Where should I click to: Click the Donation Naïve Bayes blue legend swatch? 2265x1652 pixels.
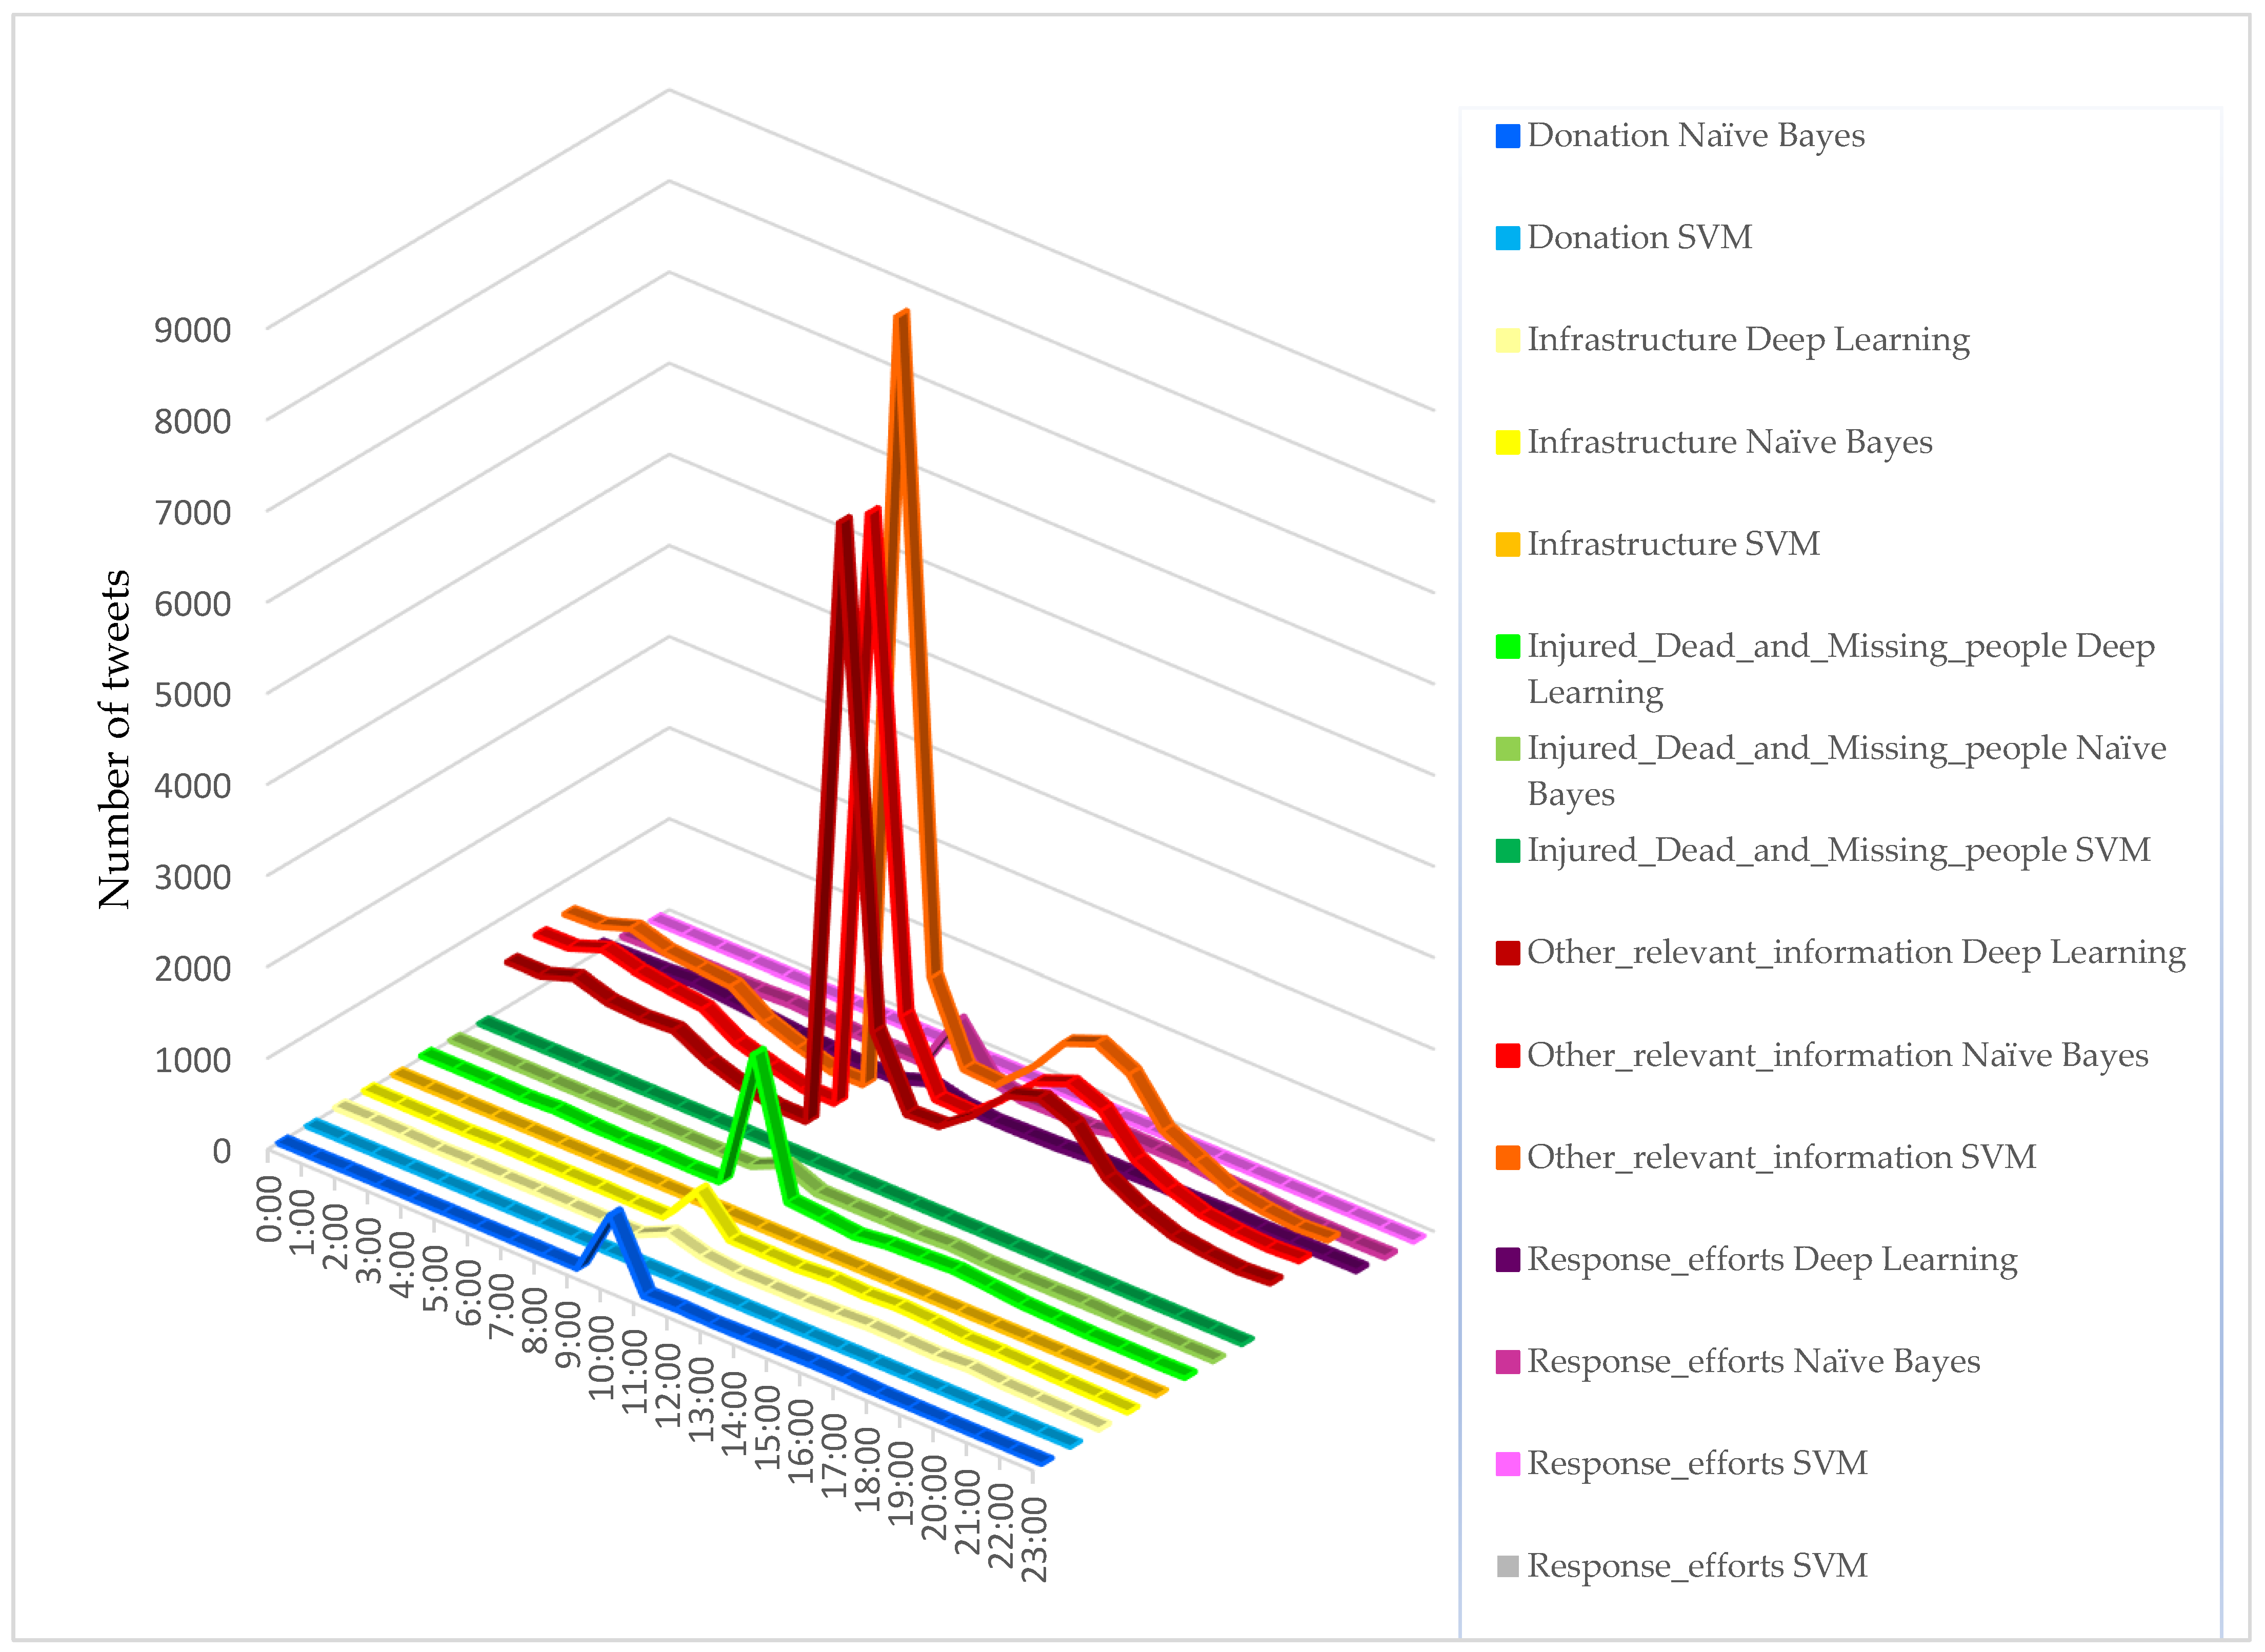[x=1507, y=136]
